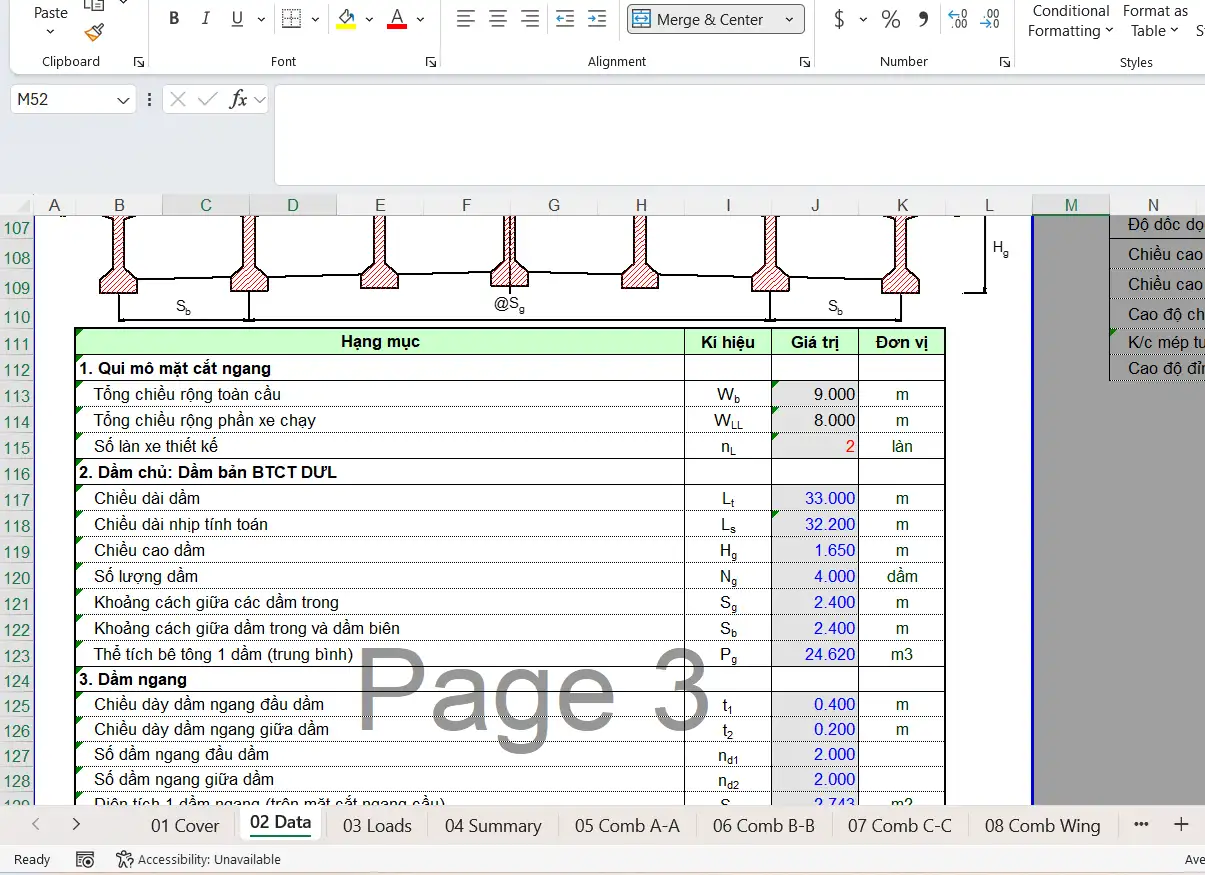Center text horizontally

click(x=498, y=19)
